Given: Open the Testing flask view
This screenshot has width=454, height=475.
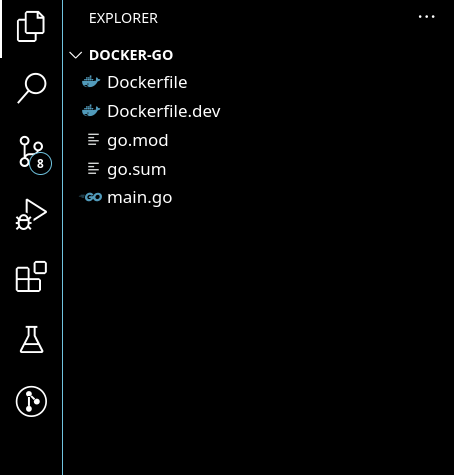Looking at the screenshot, I should click(32, 339).
